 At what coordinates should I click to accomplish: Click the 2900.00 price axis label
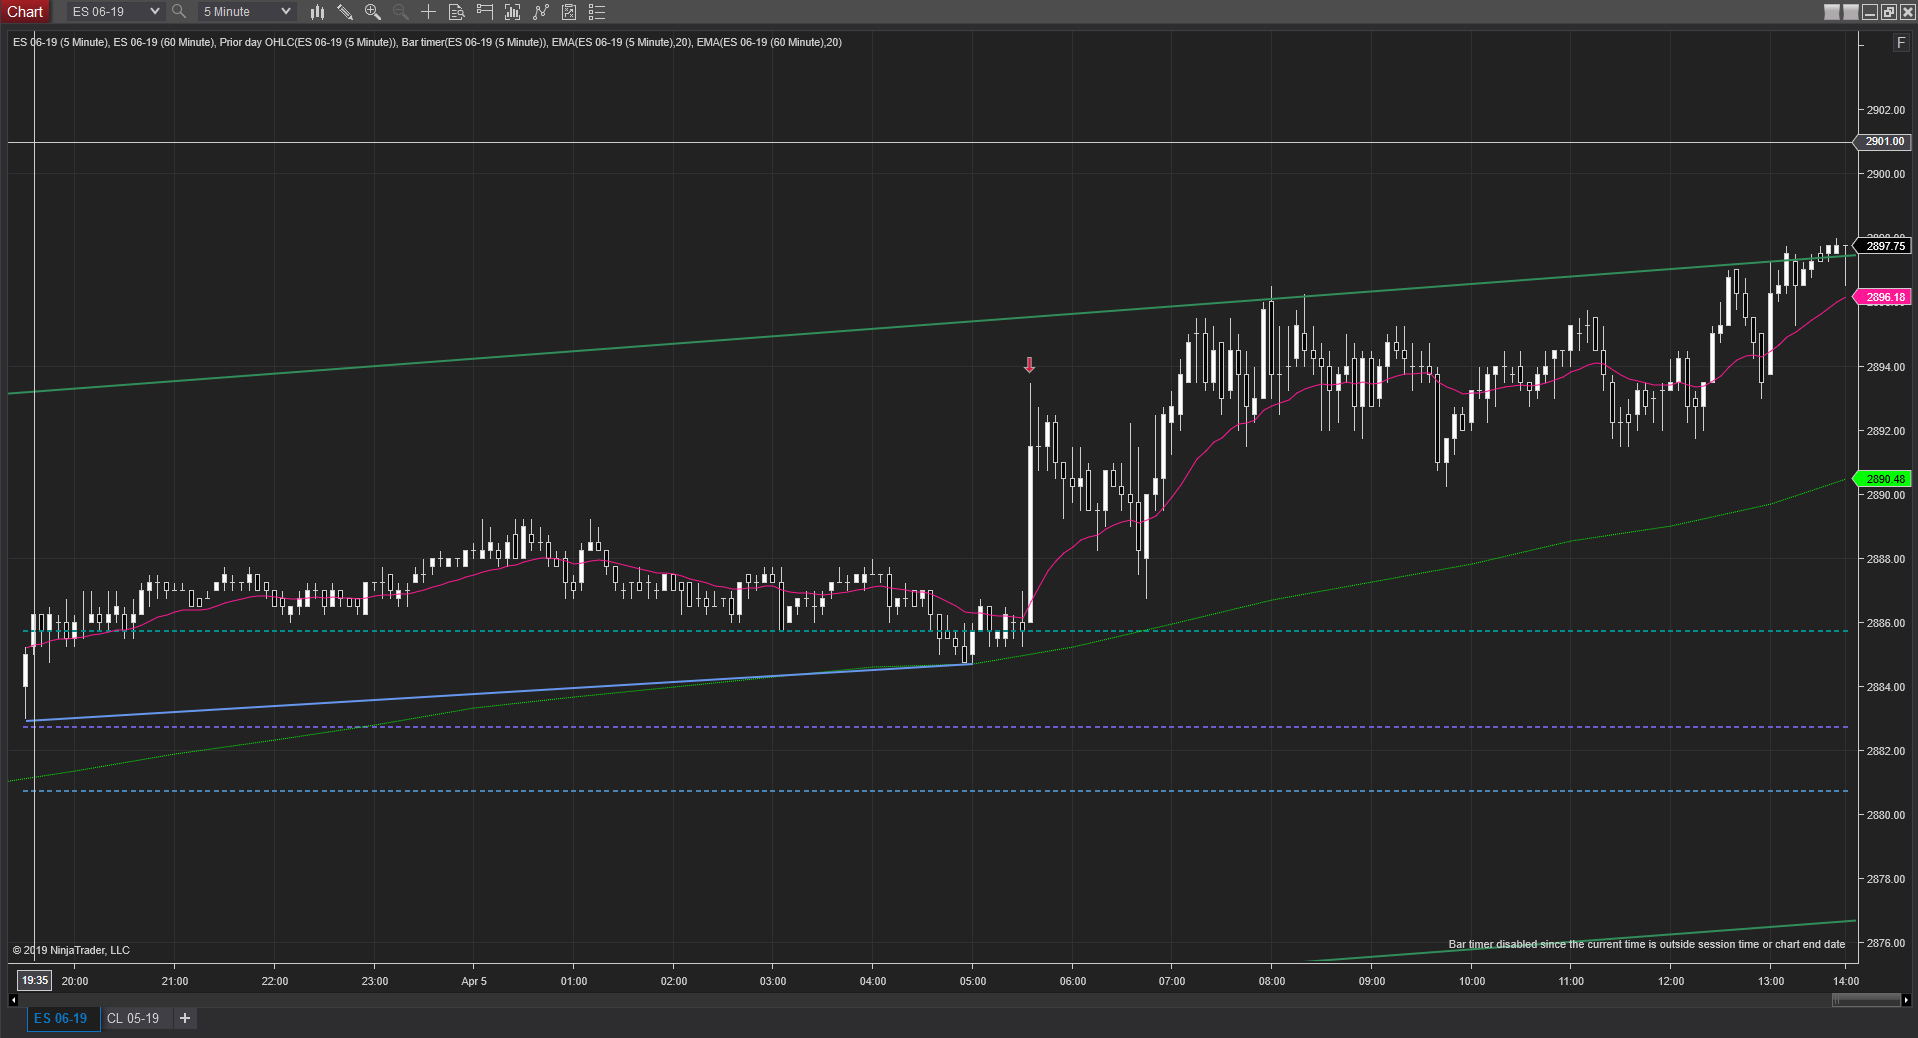point(1886,174)
